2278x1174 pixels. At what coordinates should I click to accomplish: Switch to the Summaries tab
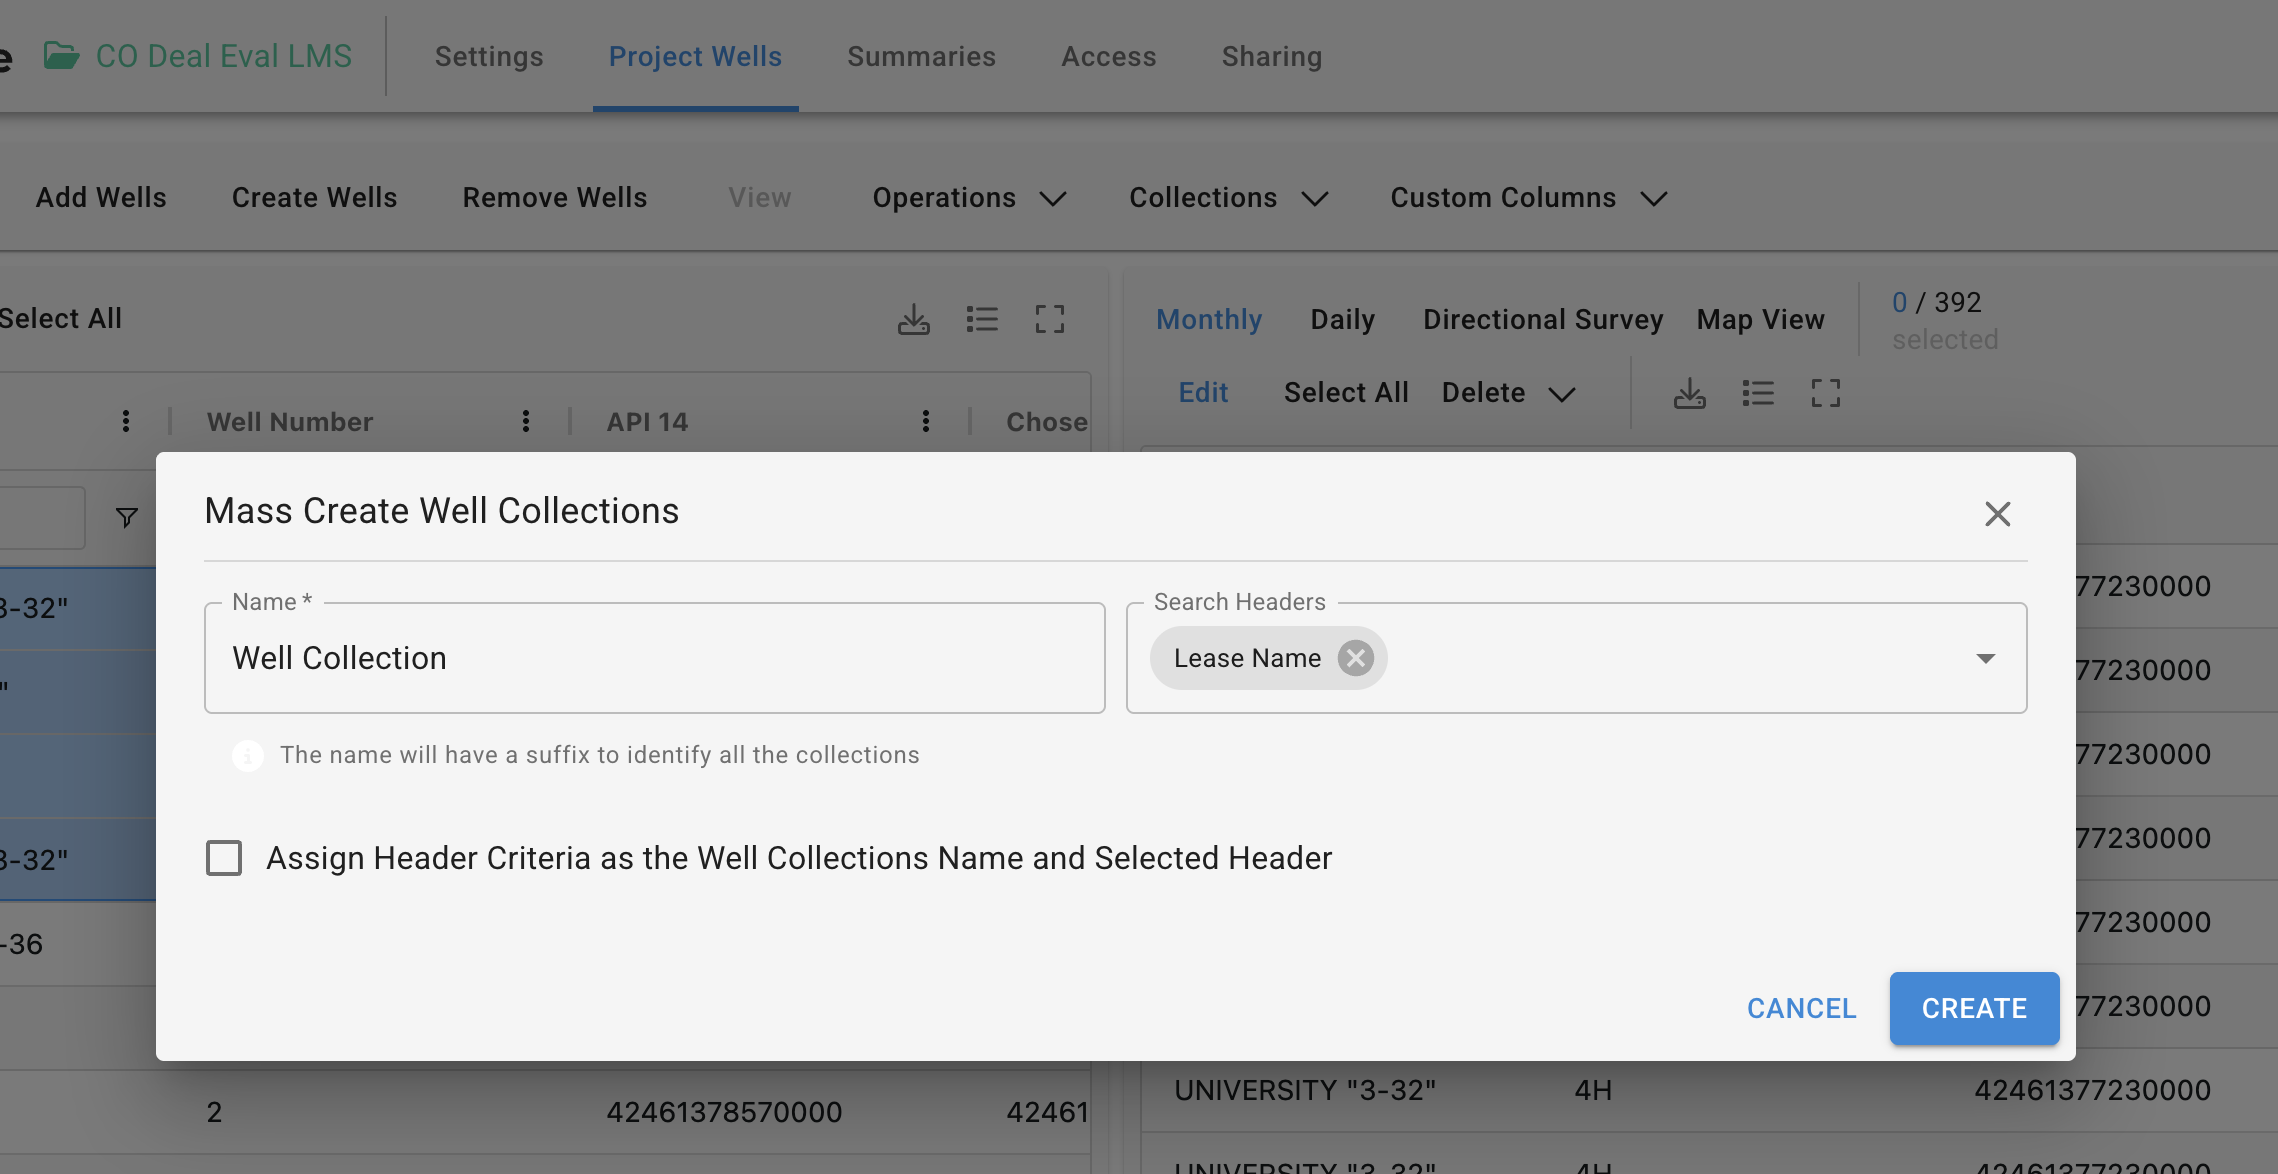point(921,57)
